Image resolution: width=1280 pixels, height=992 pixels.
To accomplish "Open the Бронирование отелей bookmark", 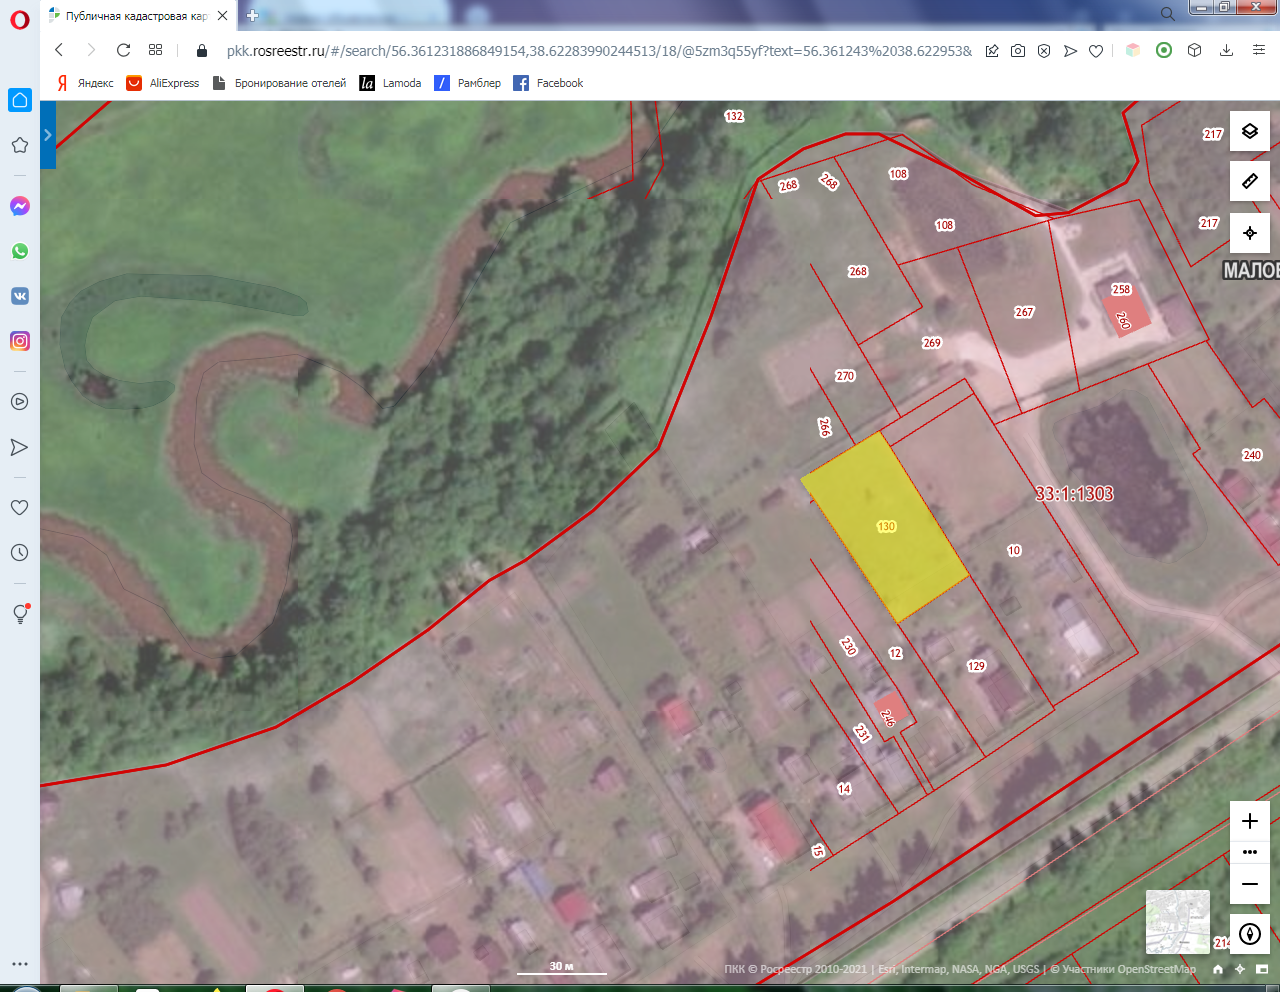I will 279,83.
